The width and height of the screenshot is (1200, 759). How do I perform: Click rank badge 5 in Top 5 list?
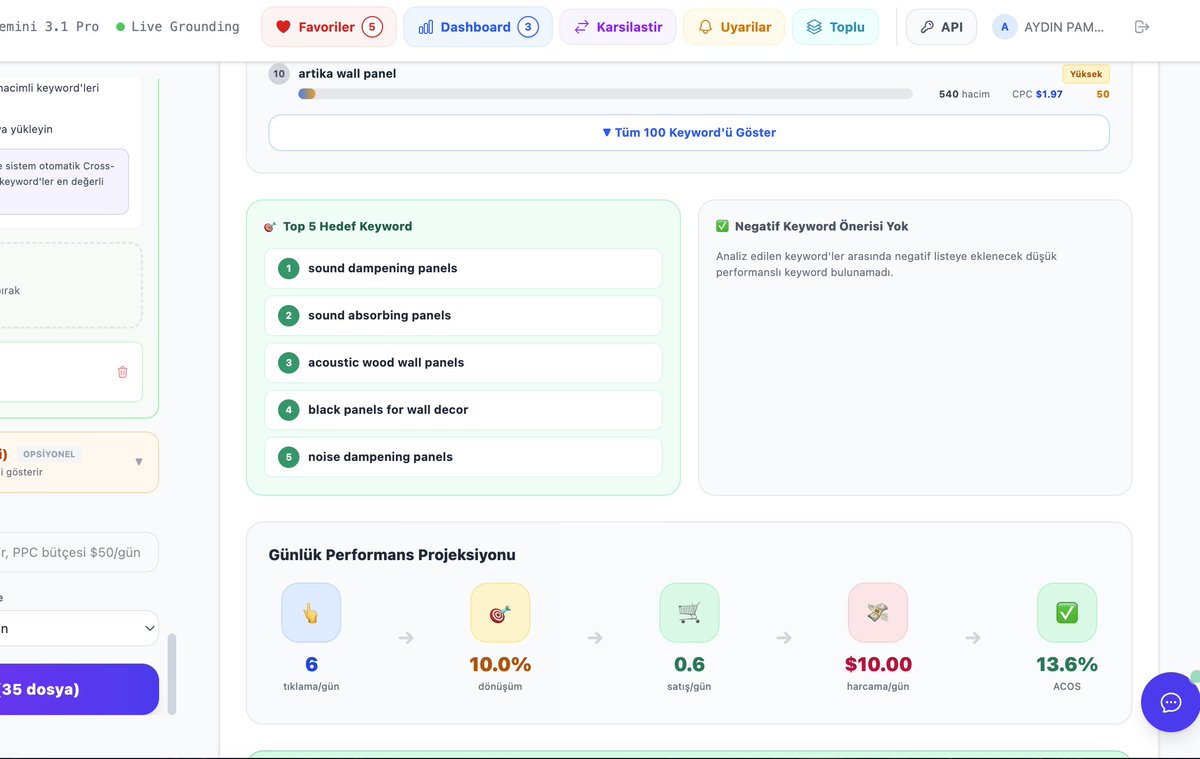289,457
